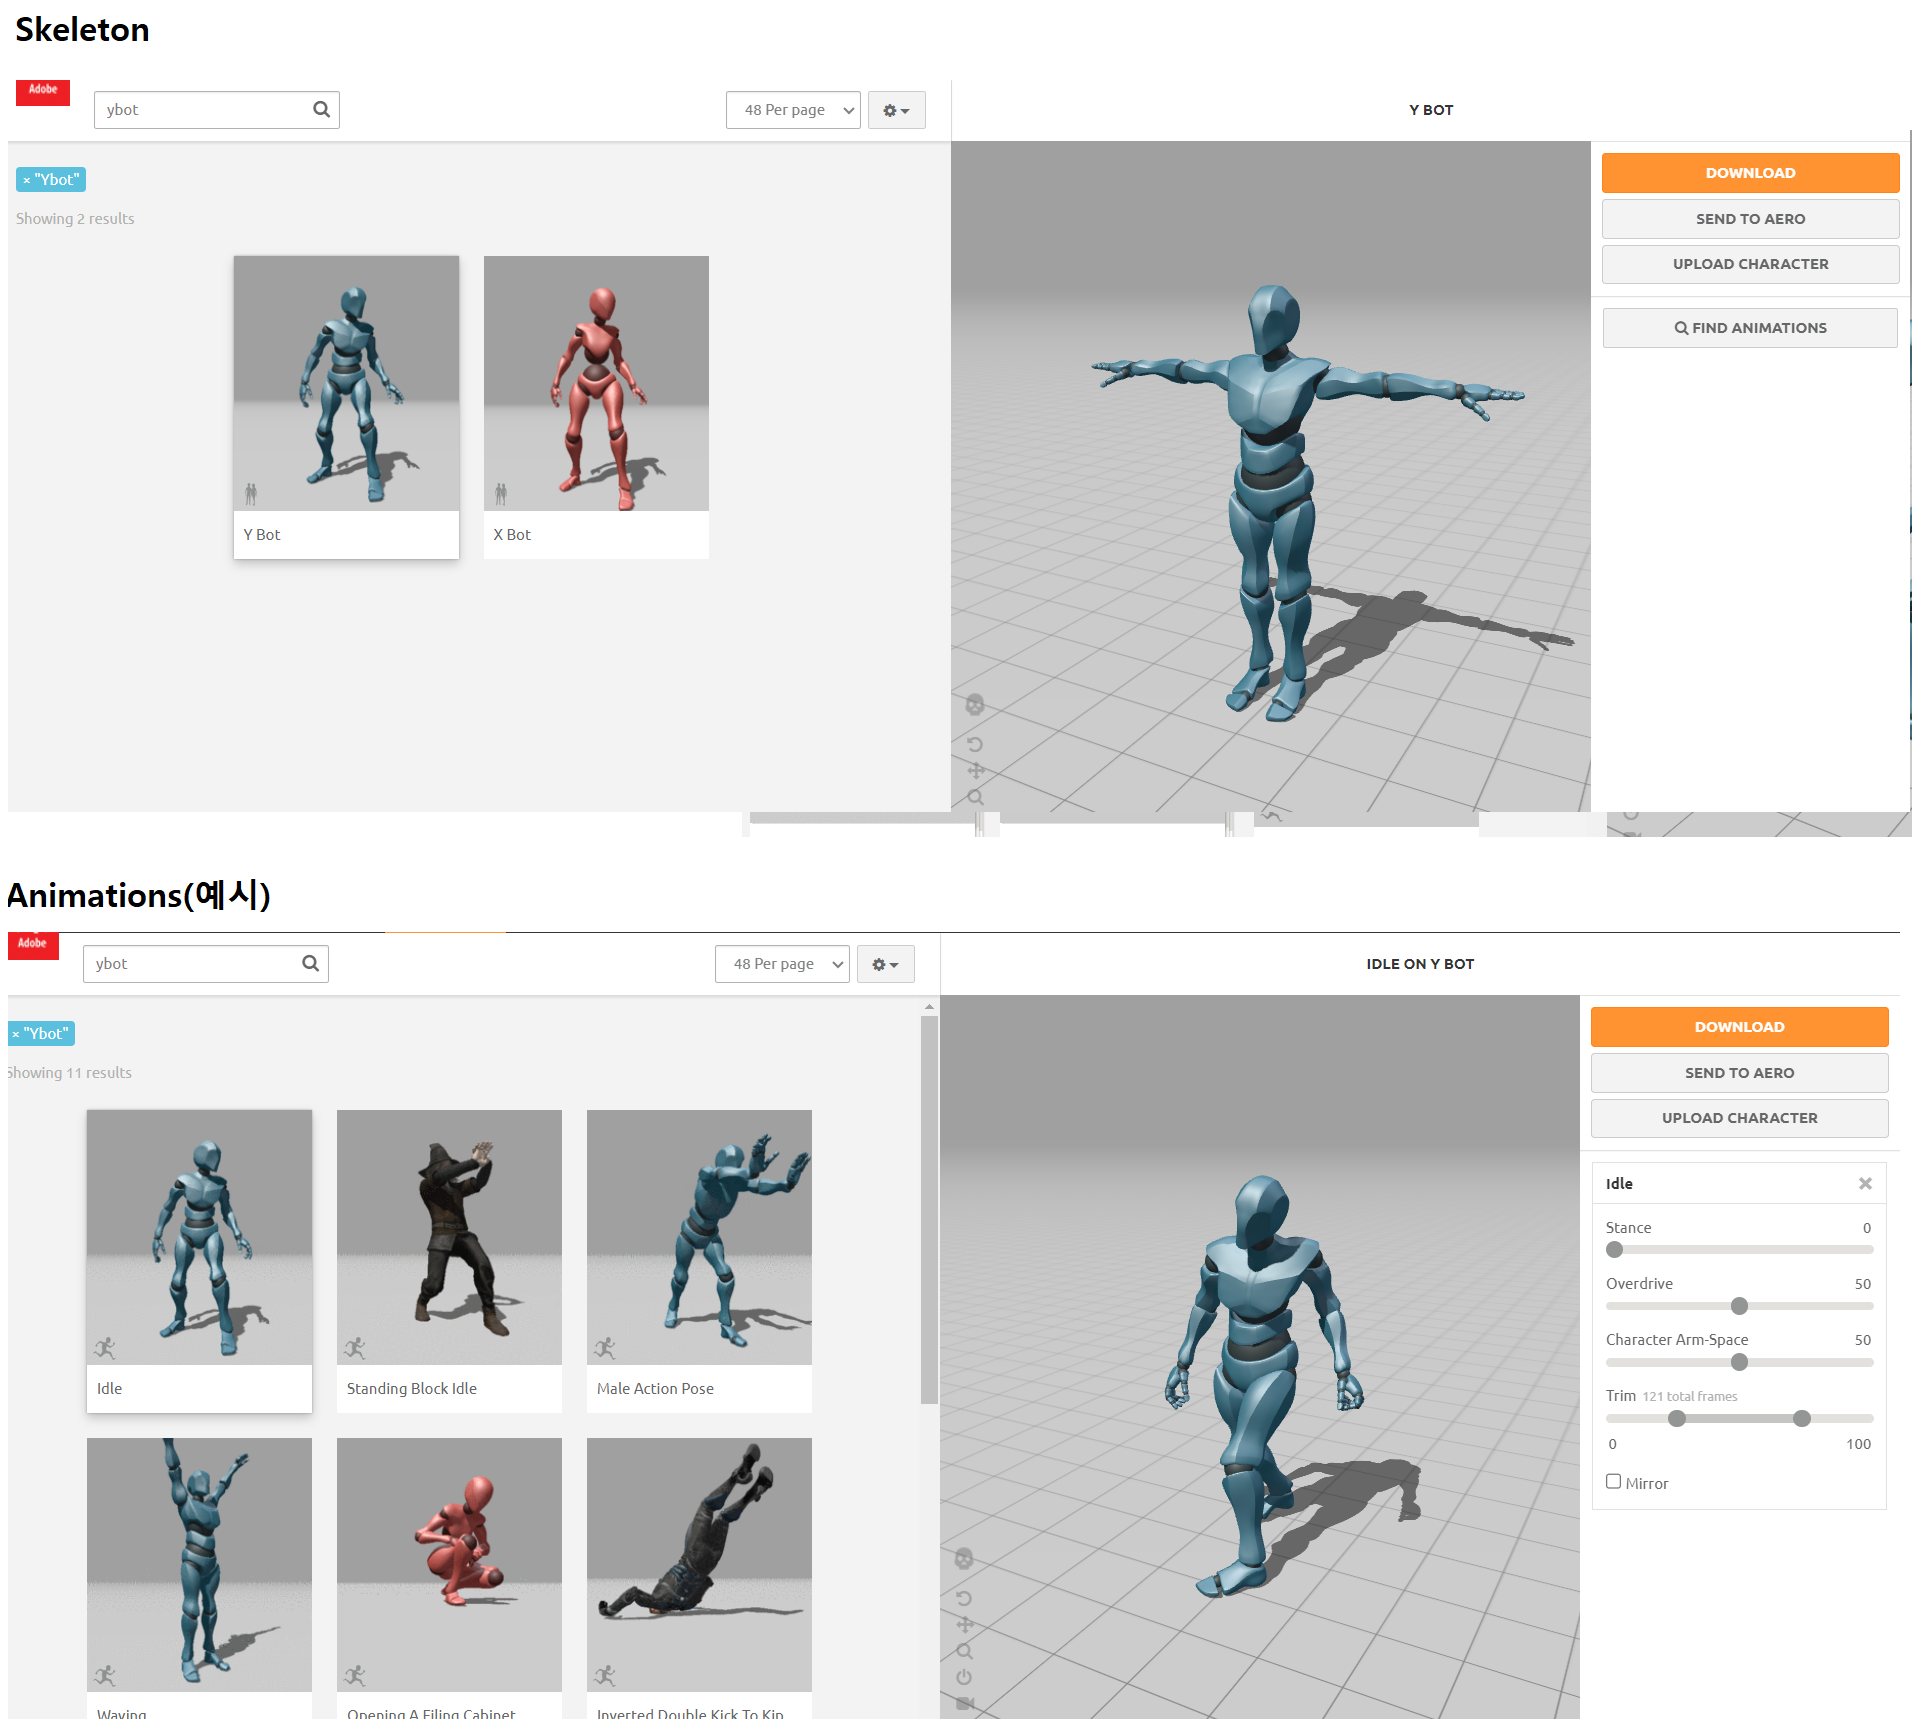Viewport: 1920px width, 1724px height.
Task: Click SEND TO AERO for Y Bot
Action: click(1750, 219)
